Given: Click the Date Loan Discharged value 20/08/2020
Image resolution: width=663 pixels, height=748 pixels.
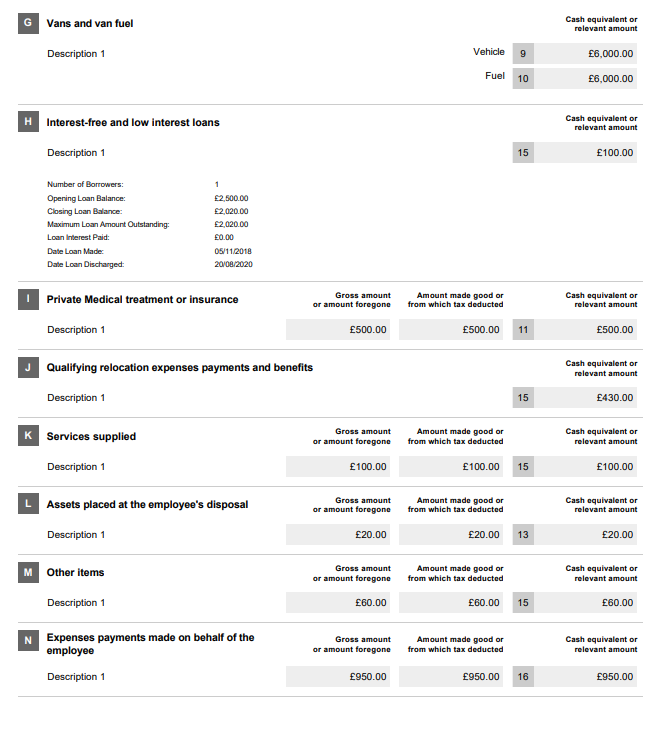Looking at the screenshot, I should (233, 264).
